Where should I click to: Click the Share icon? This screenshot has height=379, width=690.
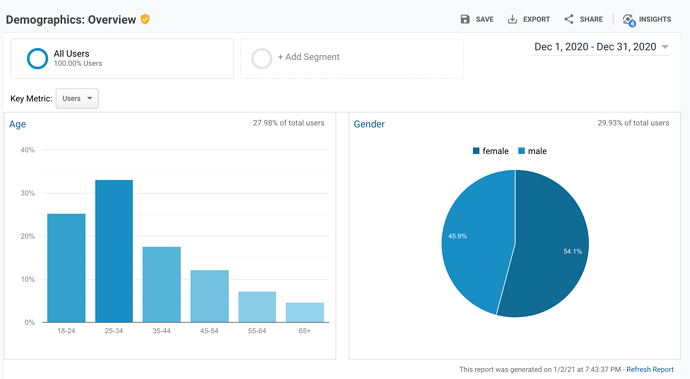coord(569,19)
